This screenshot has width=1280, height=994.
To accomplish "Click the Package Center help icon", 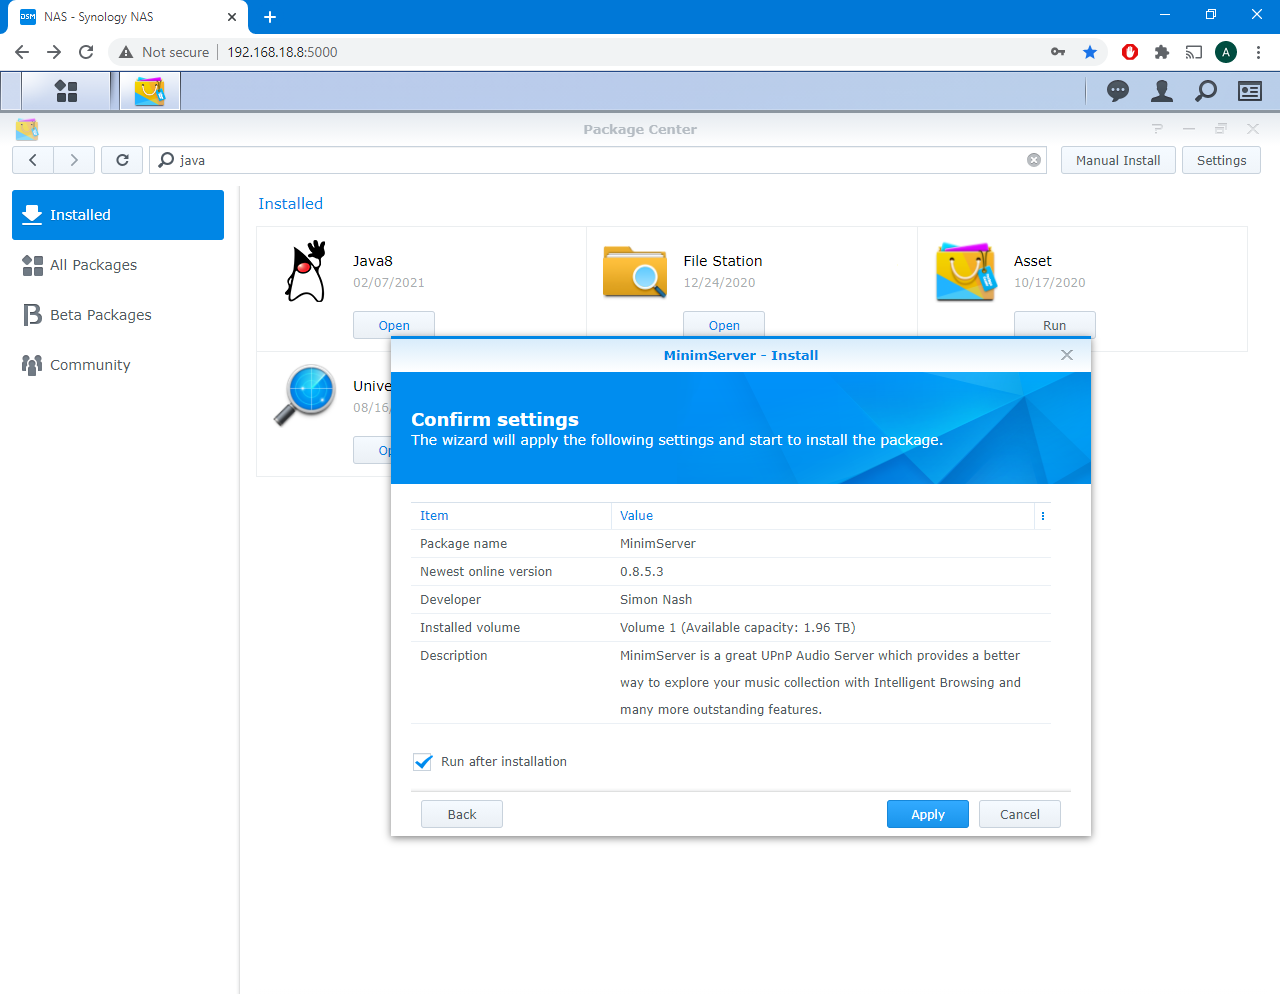I will (x=1157, y=129).
